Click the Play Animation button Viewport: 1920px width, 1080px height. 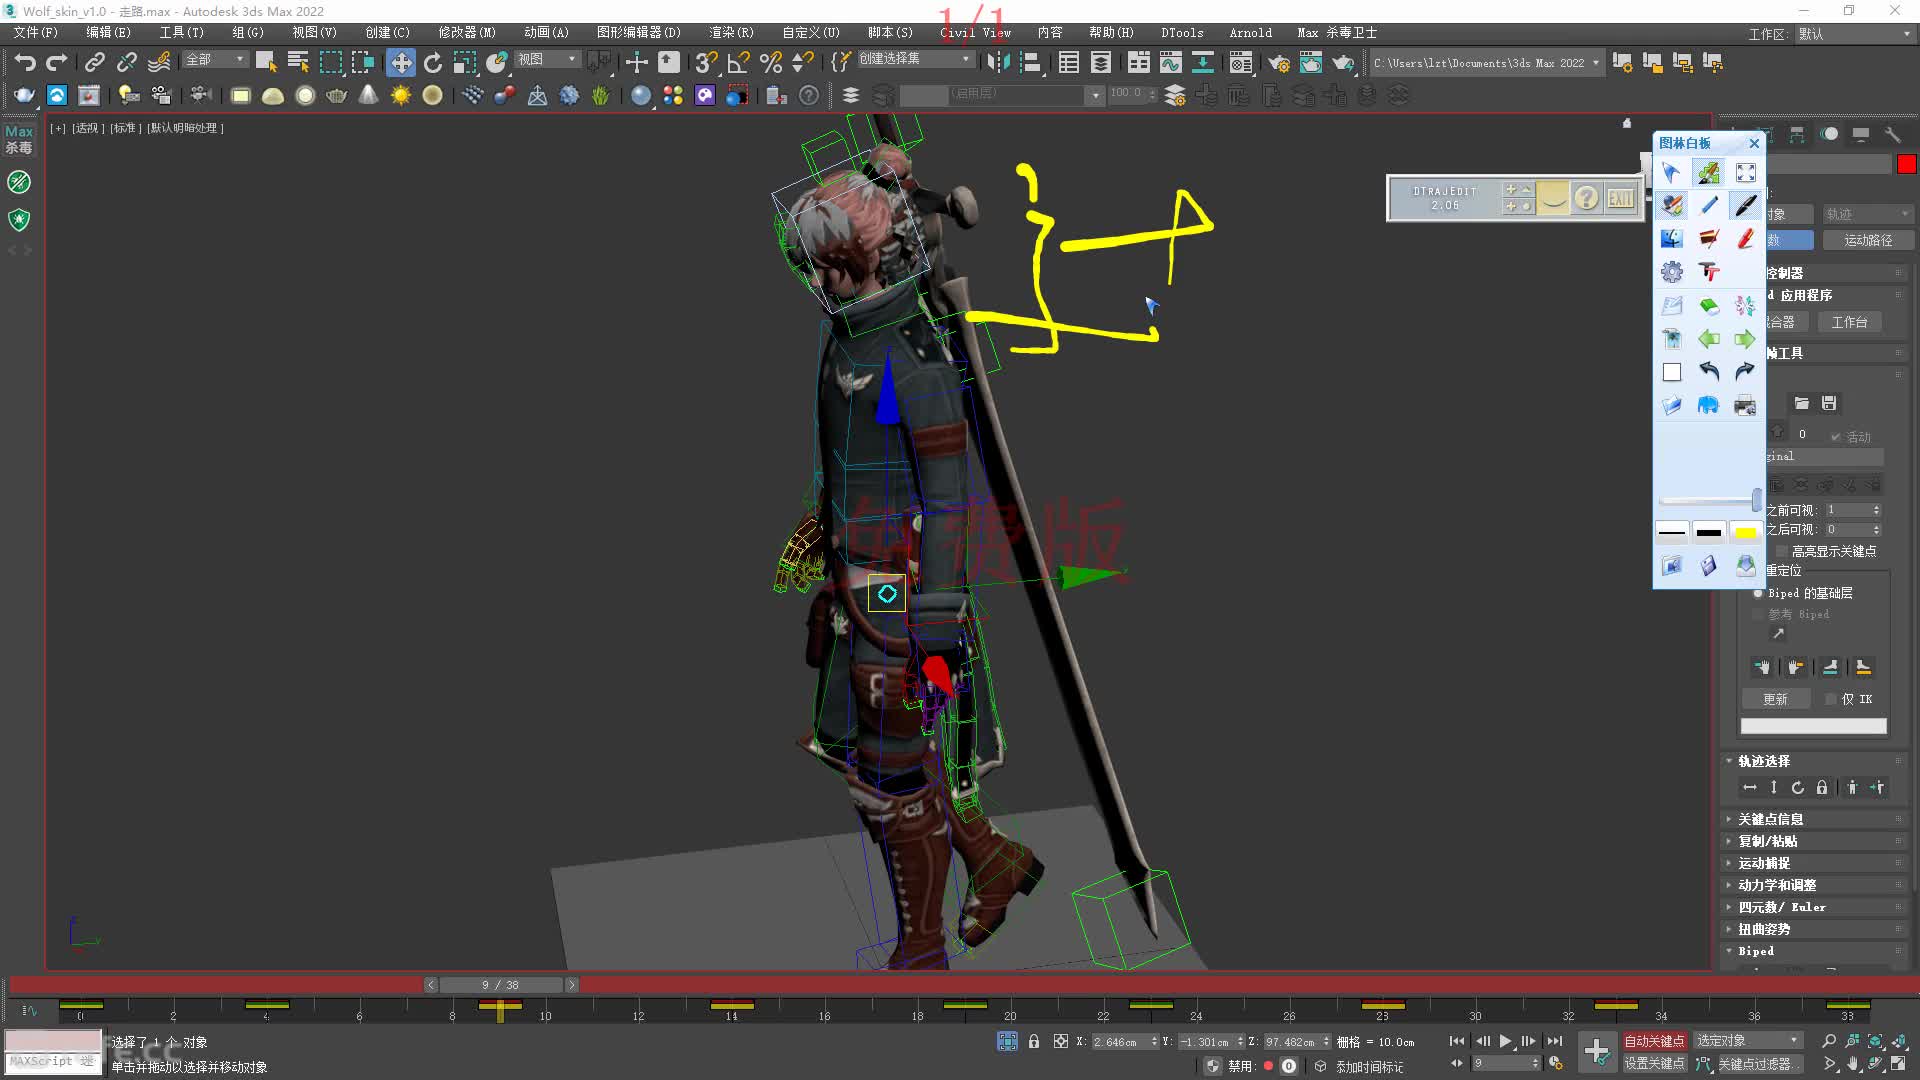pyautogui.click(x=1505, y=1041)
